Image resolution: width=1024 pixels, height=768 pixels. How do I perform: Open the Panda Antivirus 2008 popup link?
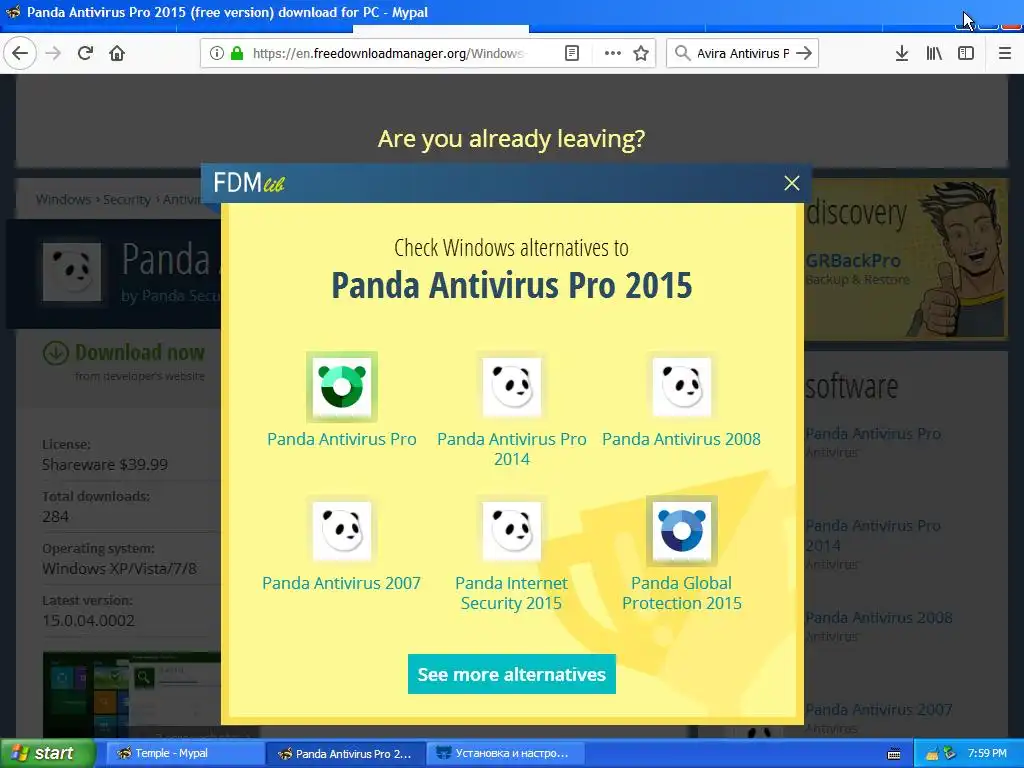pos(681,439)
